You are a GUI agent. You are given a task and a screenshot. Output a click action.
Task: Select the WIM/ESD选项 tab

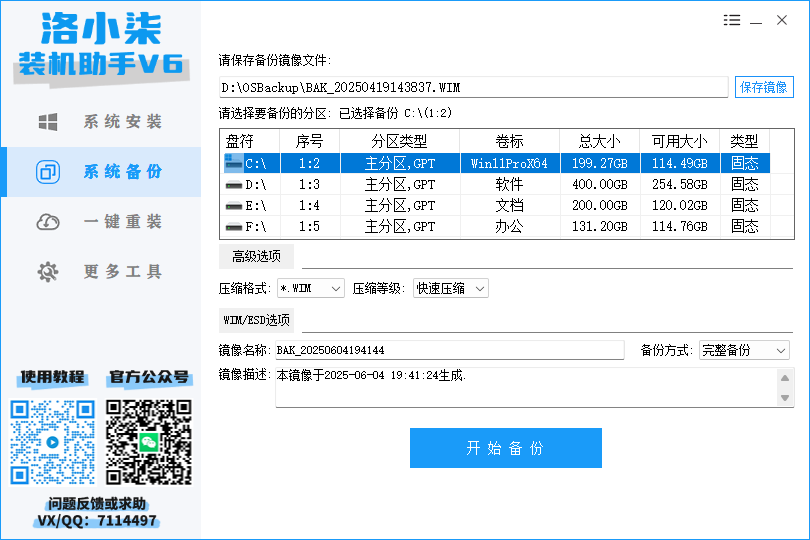point(256,320)
